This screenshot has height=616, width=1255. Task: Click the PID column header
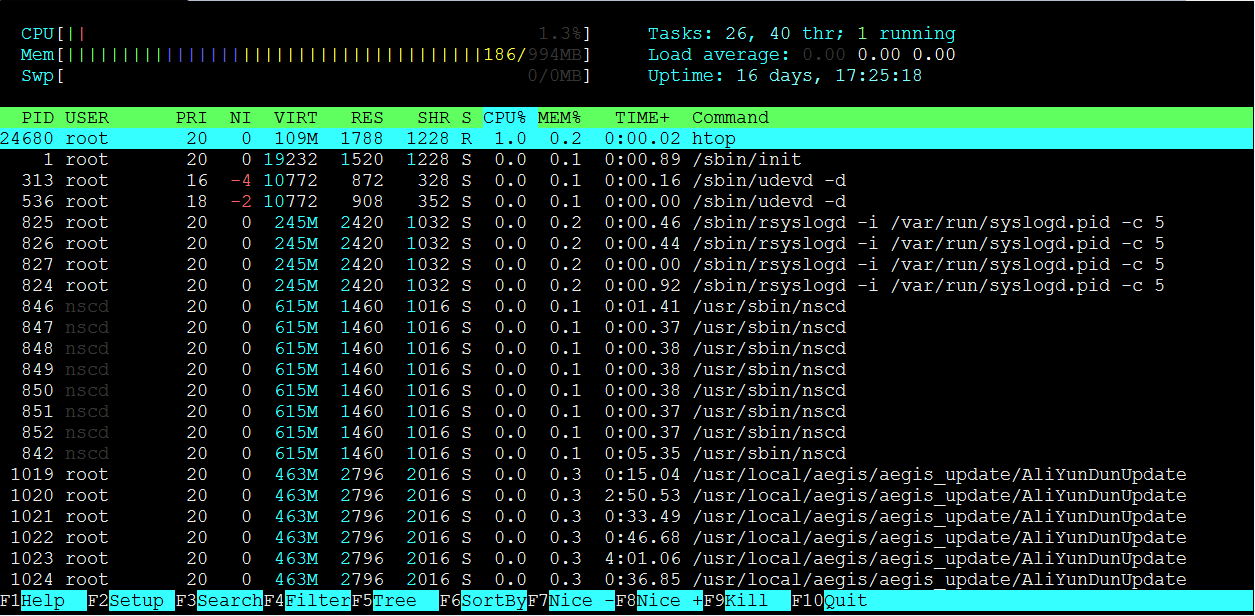click(x=38, y=118)
